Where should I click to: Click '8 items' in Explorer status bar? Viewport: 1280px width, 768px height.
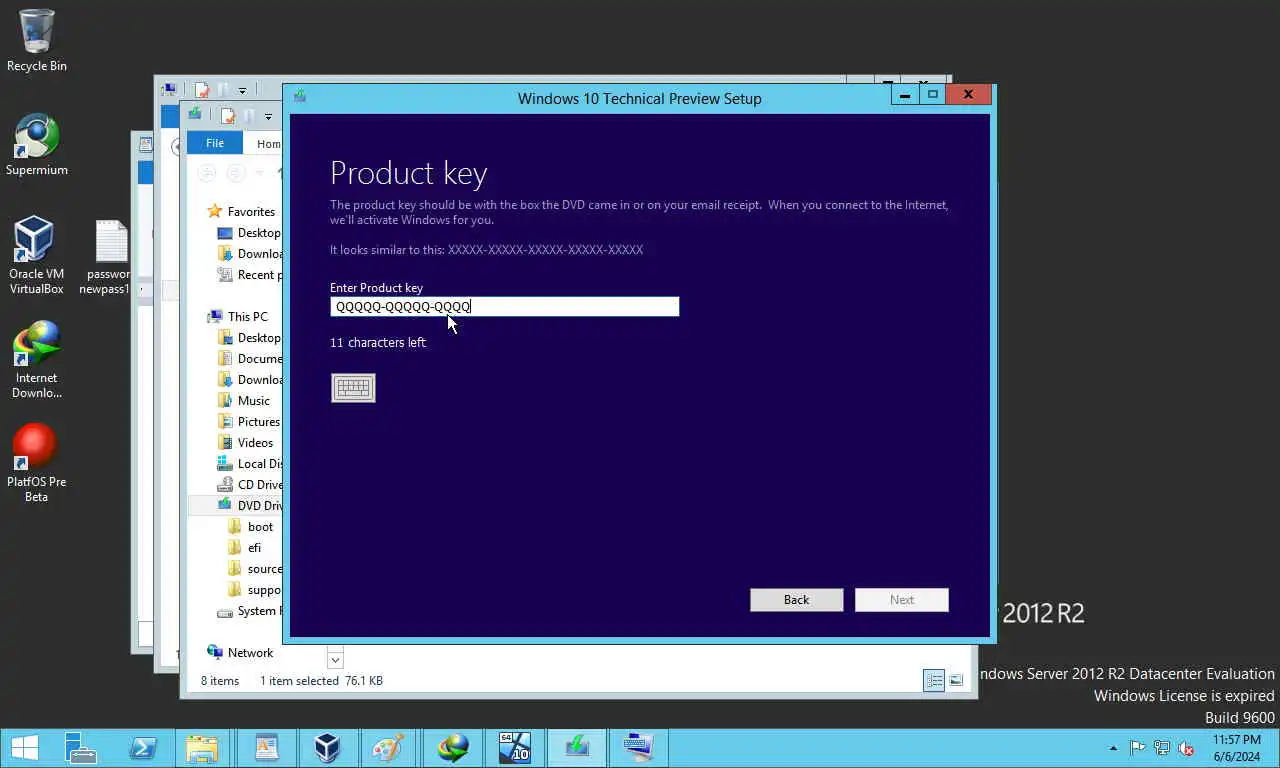220,681
